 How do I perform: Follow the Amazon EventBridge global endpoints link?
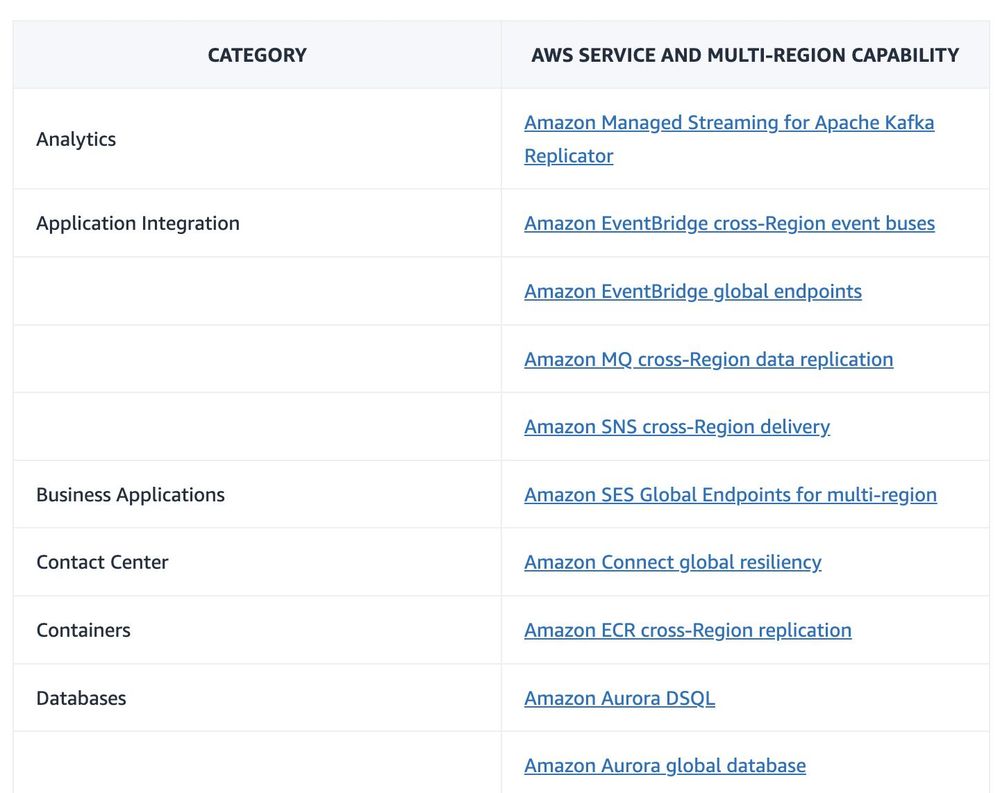coord(692,291)
